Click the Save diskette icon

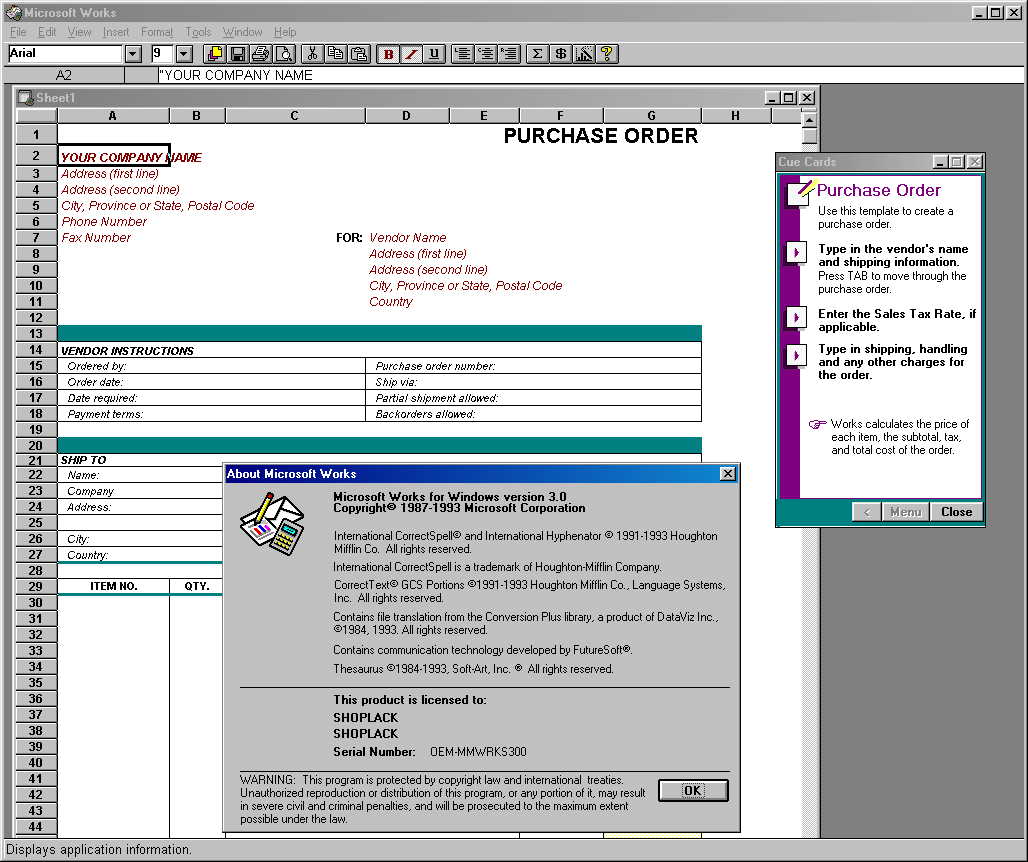[238, 54]
